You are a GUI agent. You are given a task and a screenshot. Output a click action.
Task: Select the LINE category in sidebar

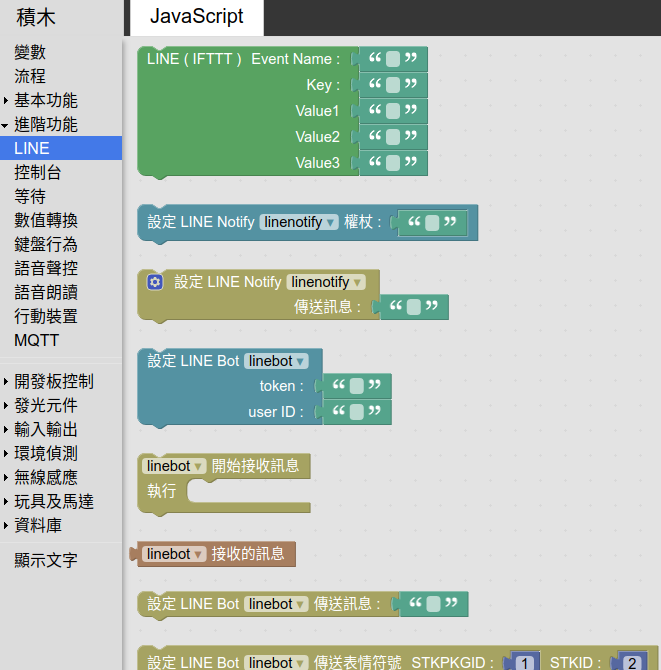point(32,148)
